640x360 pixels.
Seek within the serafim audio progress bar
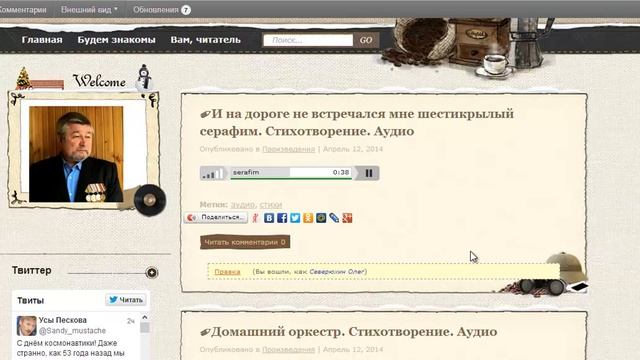tap(291, 173)
